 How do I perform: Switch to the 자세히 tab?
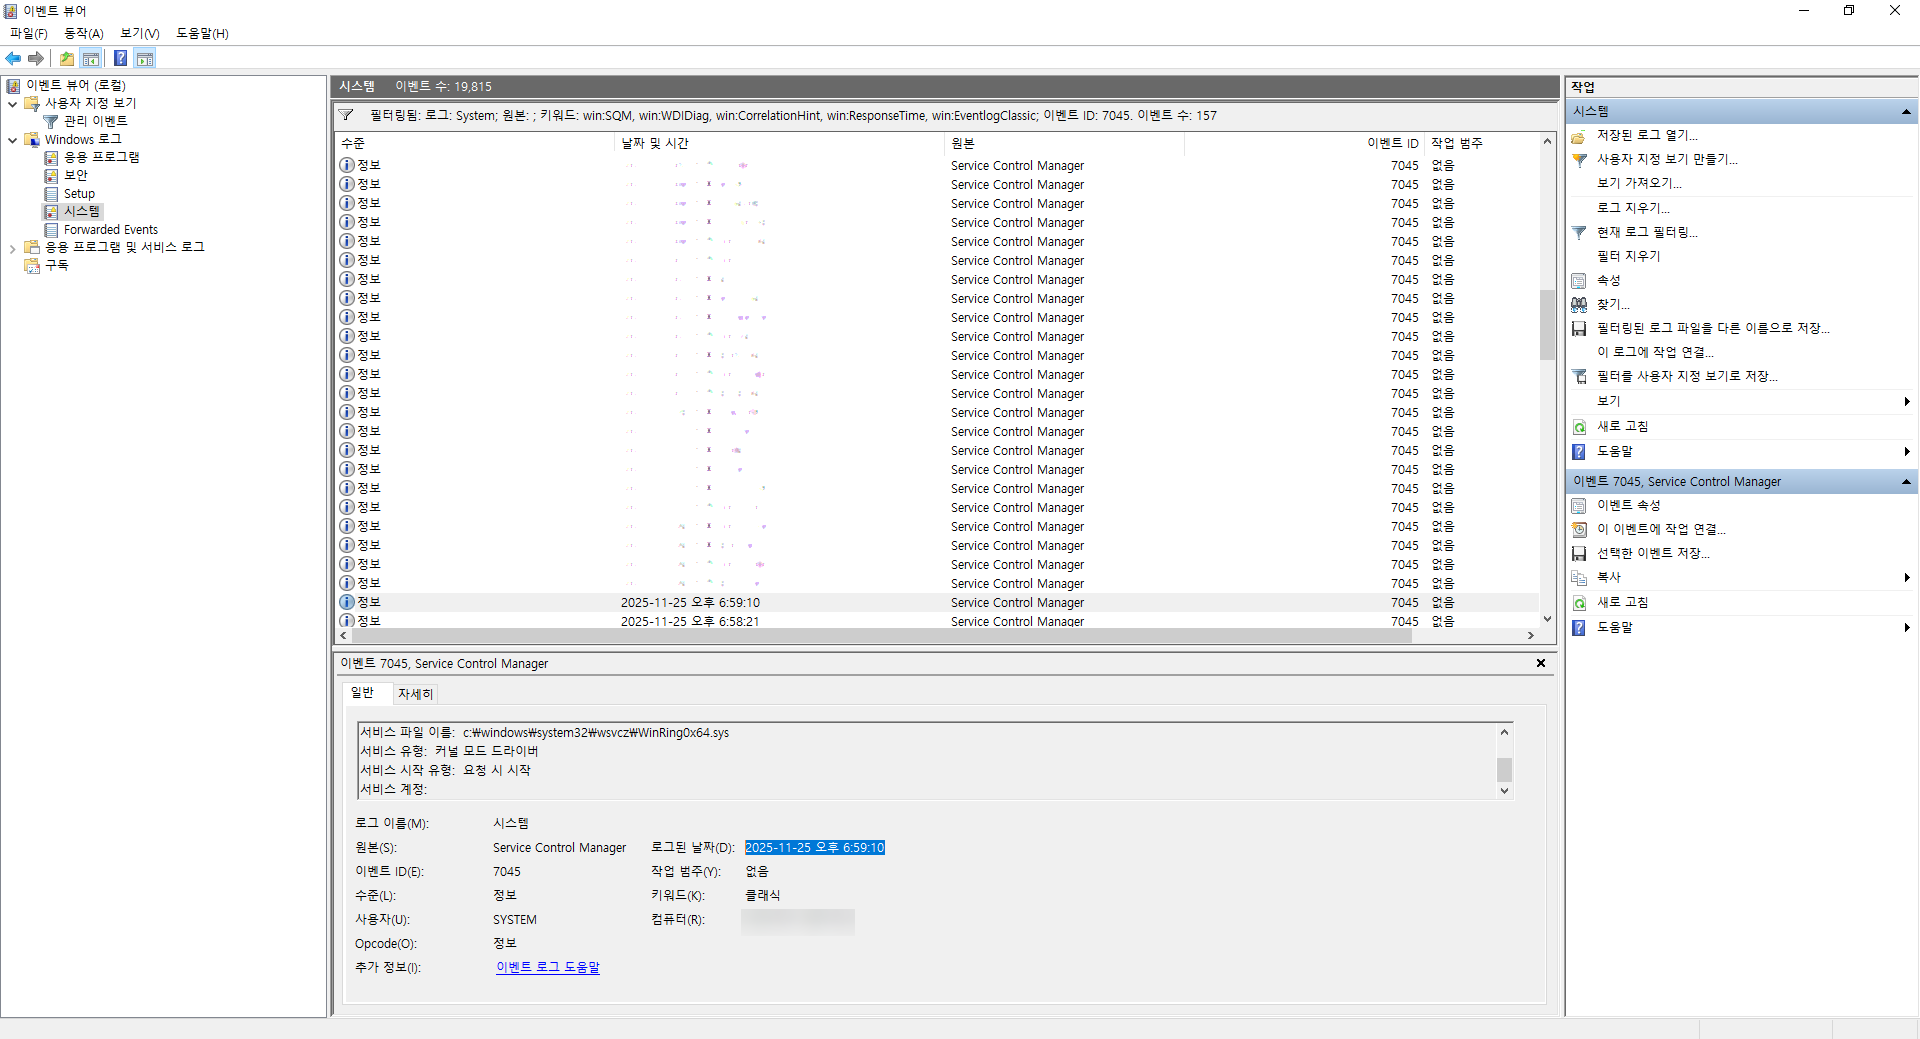coord(415,694)
